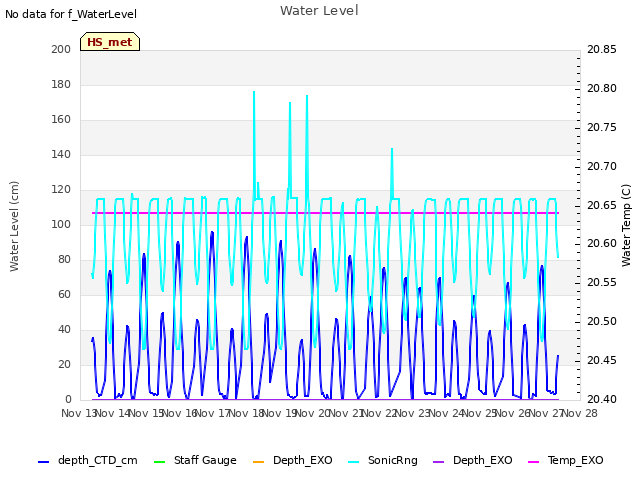The width and height of the screenshot is (640, 480).
Task: Click the 20.65 right axis tick label
Action: click(602, 205)
